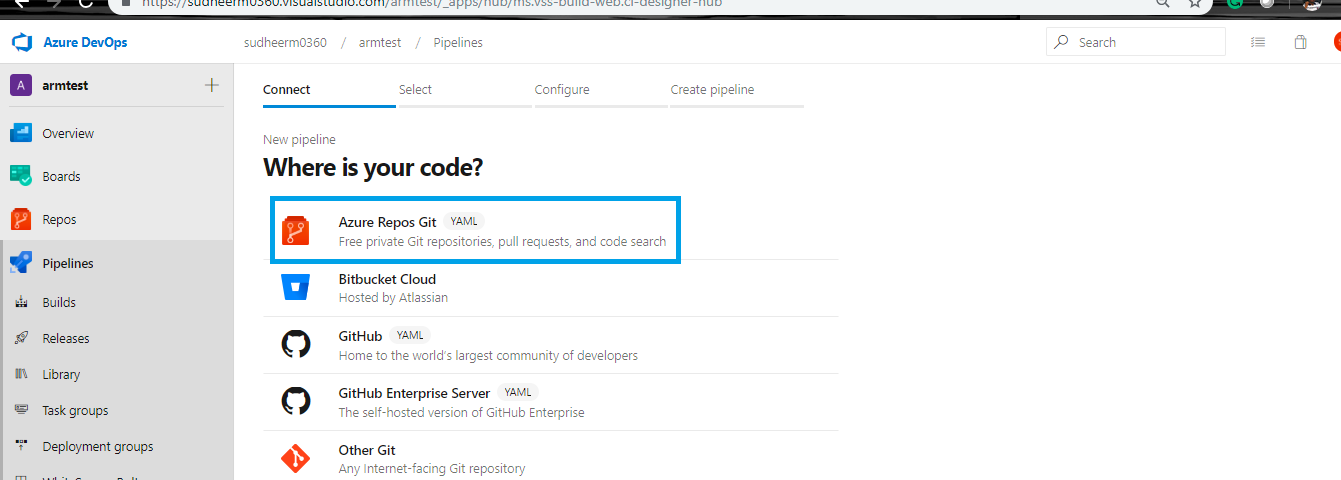Click the browser address bar URL

point(431,4)
